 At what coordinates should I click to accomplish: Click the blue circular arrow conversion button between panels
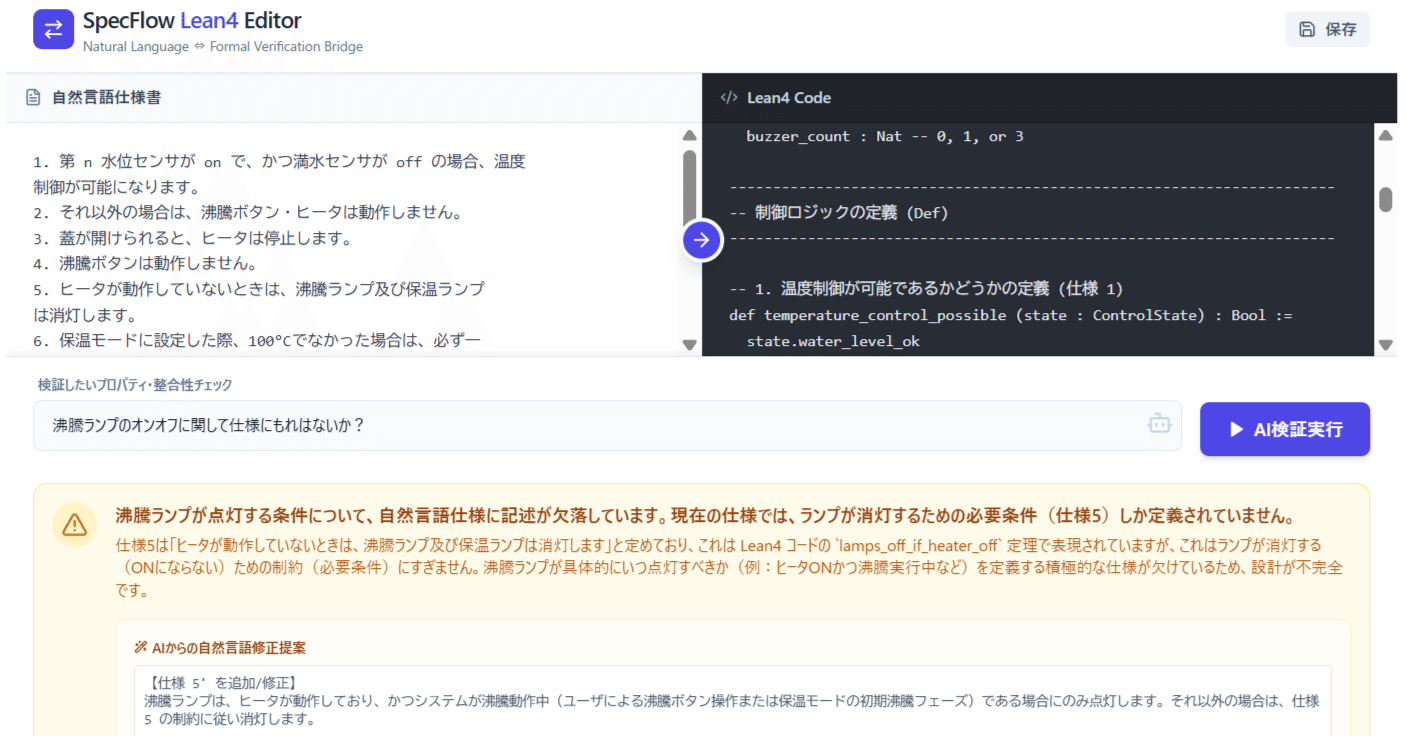(701, 240)
